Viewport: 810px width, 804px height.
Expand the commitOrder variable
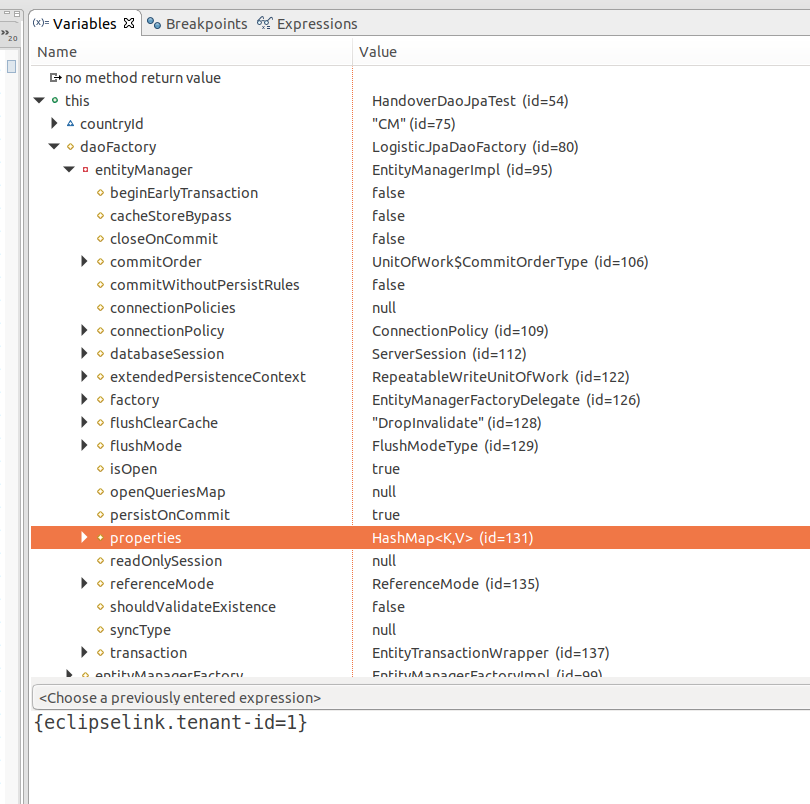[x=83, y=261]
